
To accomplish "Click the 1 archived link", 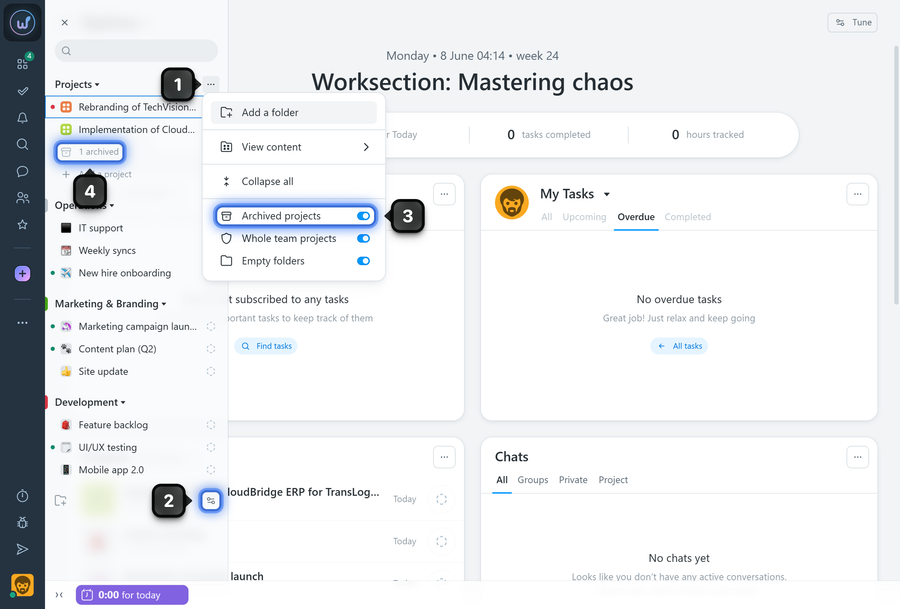I will tap(91, 152).
